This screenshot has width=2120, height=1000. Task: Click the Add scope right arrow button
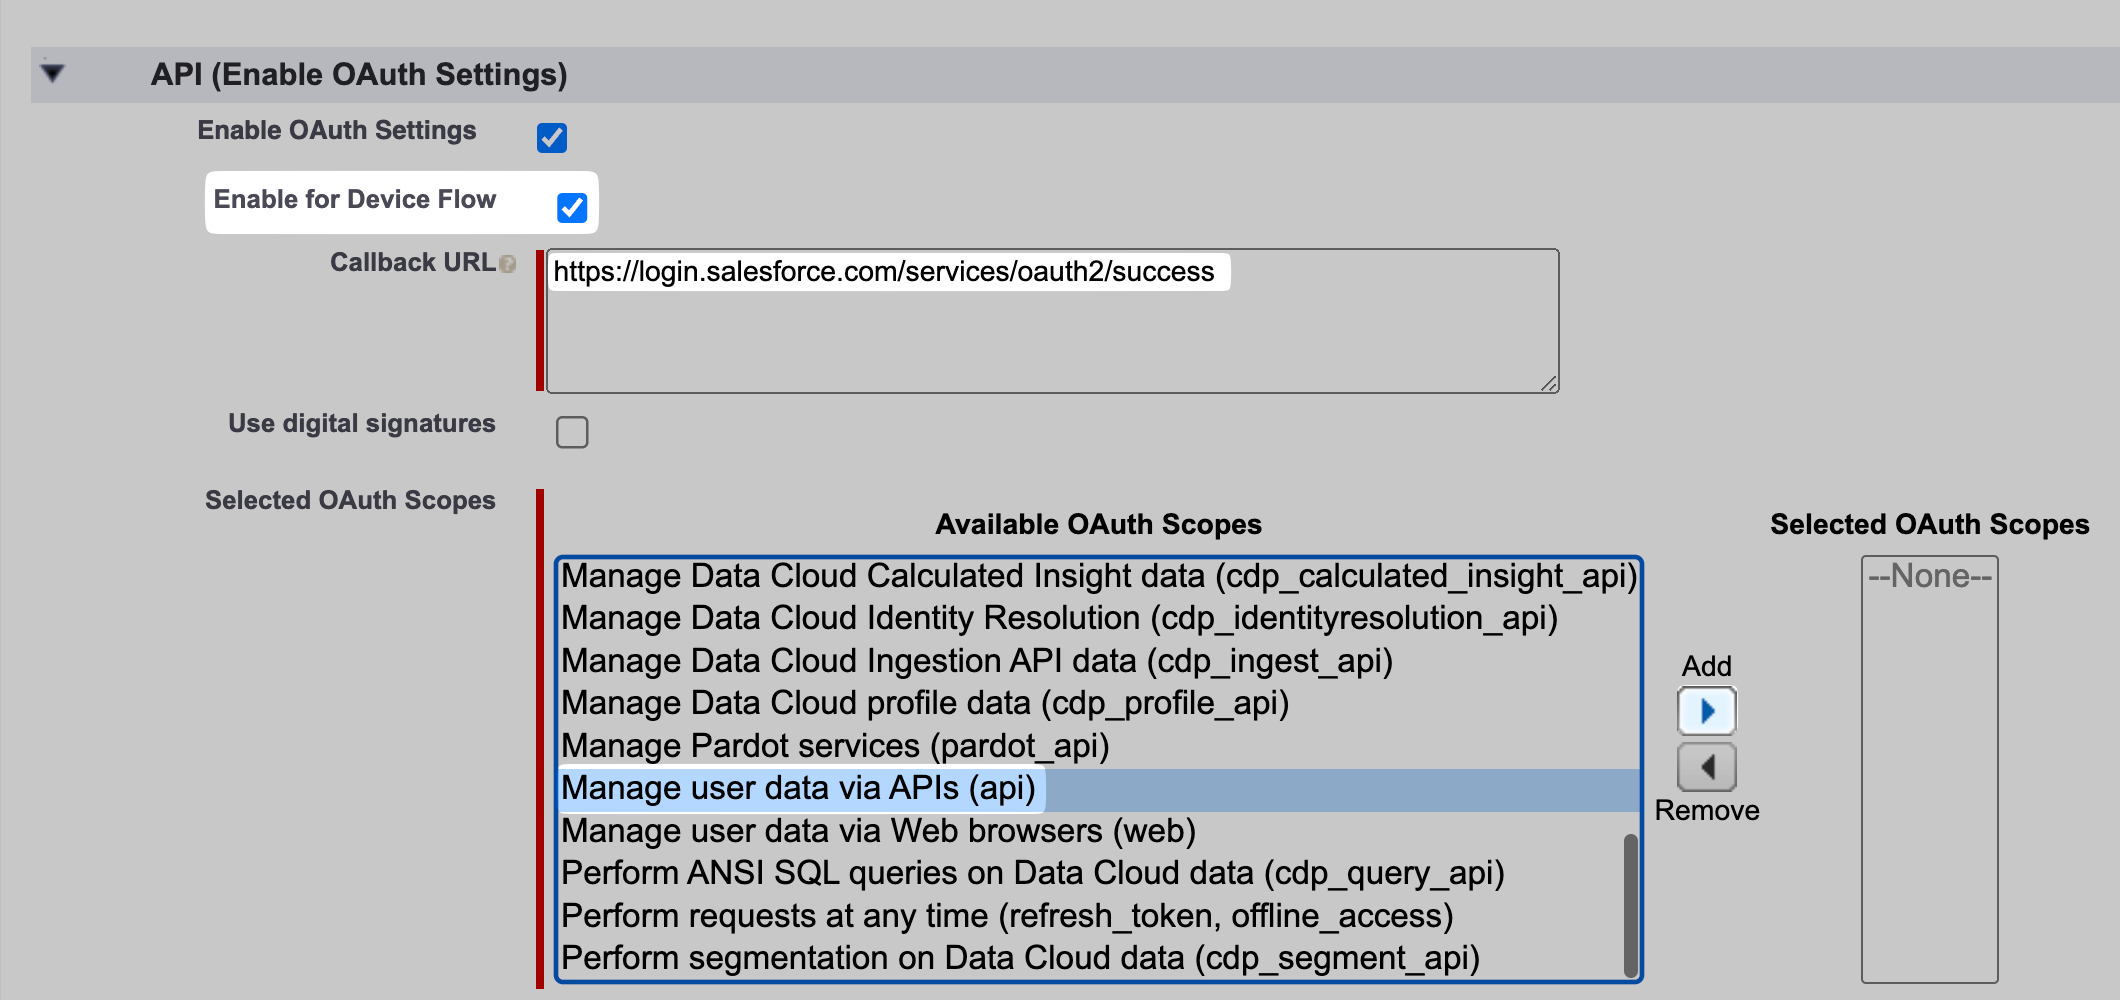(x=1706, y=711)
